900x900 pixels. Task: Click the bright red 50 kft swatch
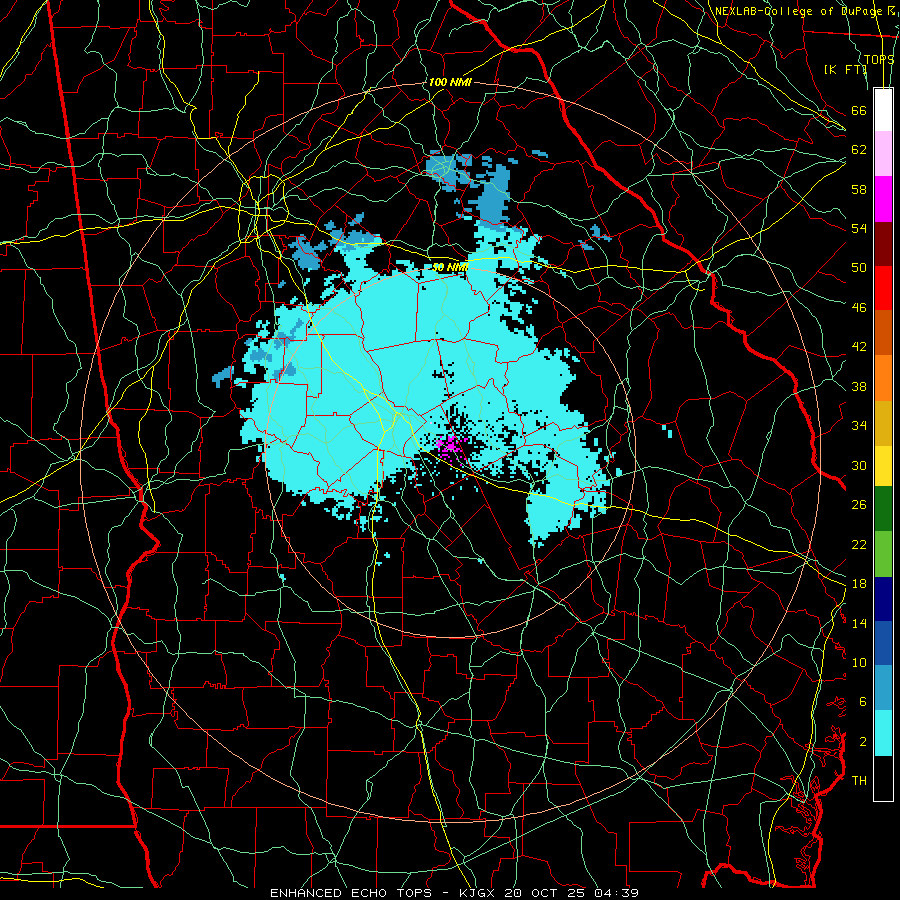[x=883, y=288]
